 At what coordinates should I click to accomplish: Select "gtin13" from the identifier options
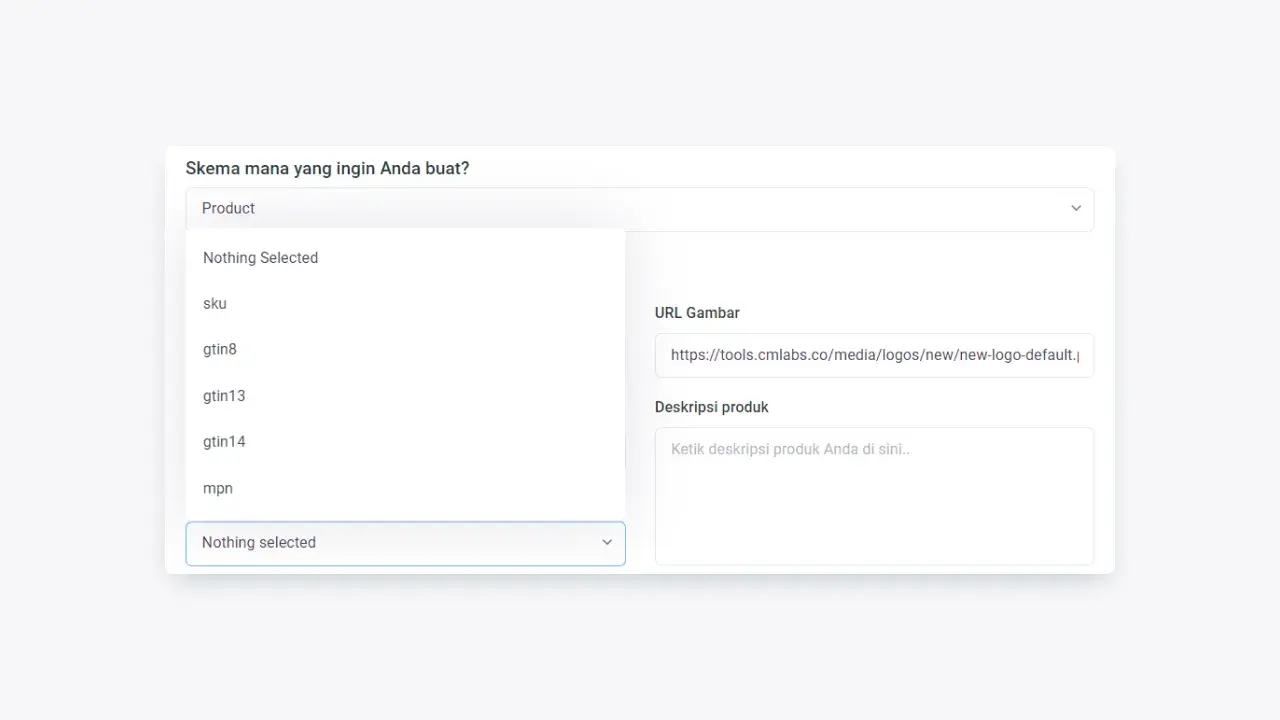pos(224,395)
